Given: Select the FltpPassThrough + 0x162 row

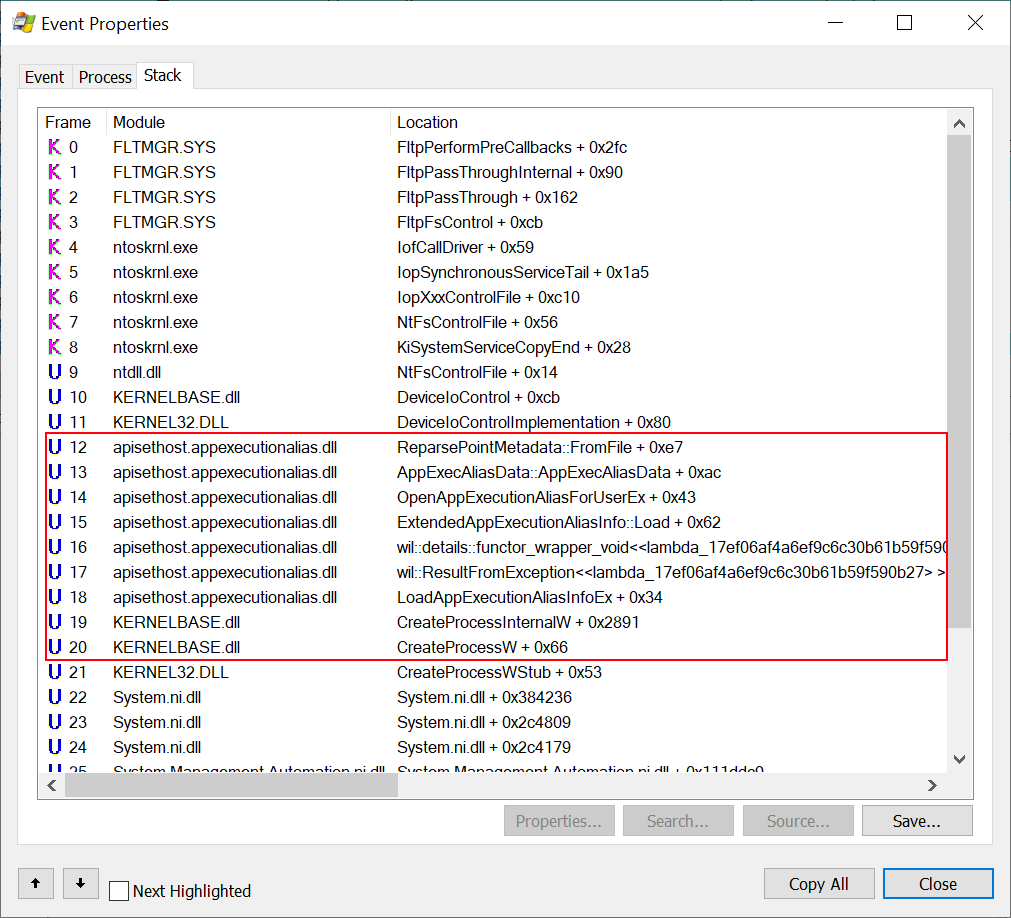Looking at the screenshot, I should (x=493, y=197).
